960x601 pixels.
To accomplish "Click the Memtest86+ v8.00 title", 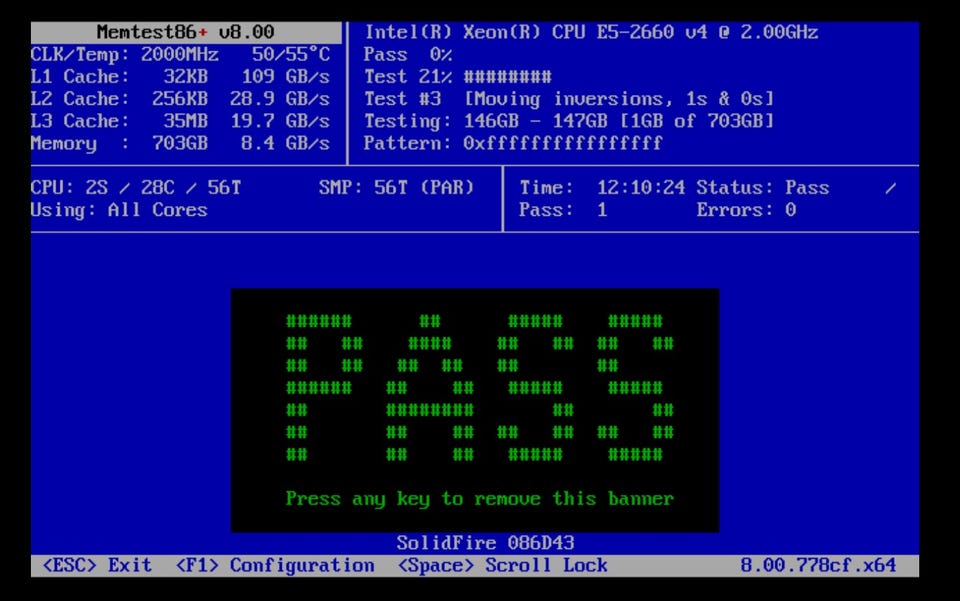I will [186, 32].
